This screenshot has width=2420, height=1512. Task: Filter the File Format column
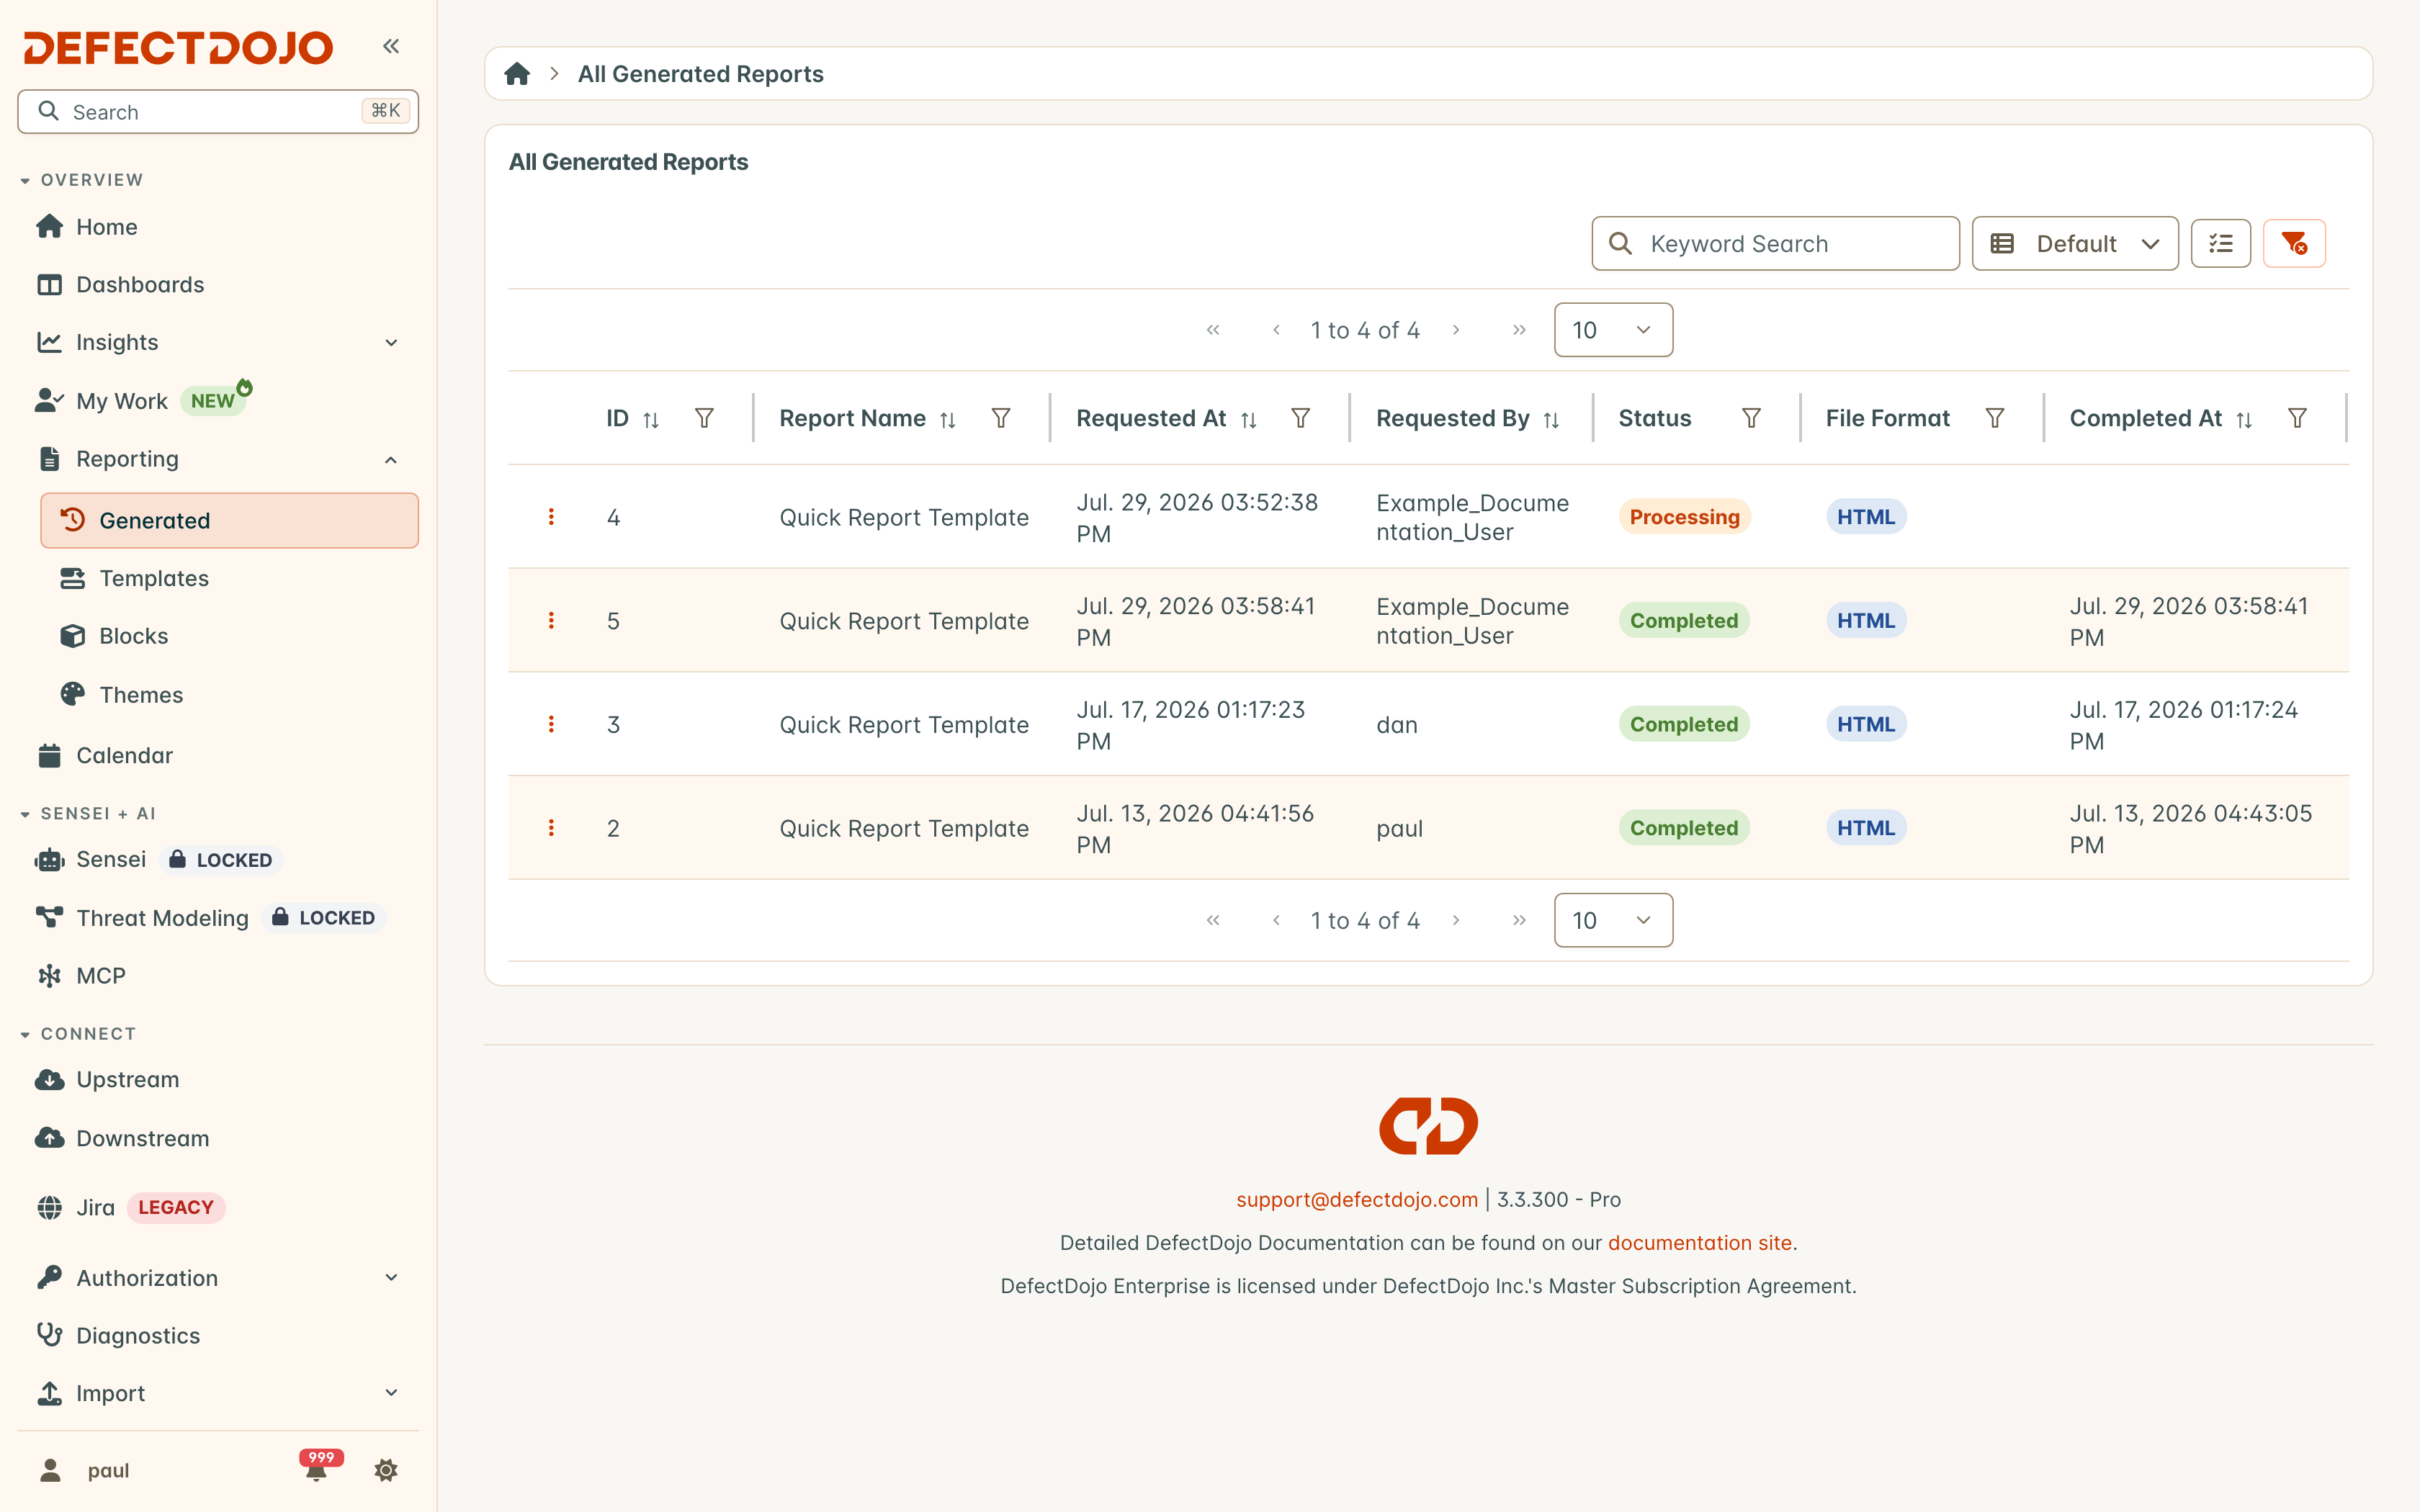[x=1994, y=418]
